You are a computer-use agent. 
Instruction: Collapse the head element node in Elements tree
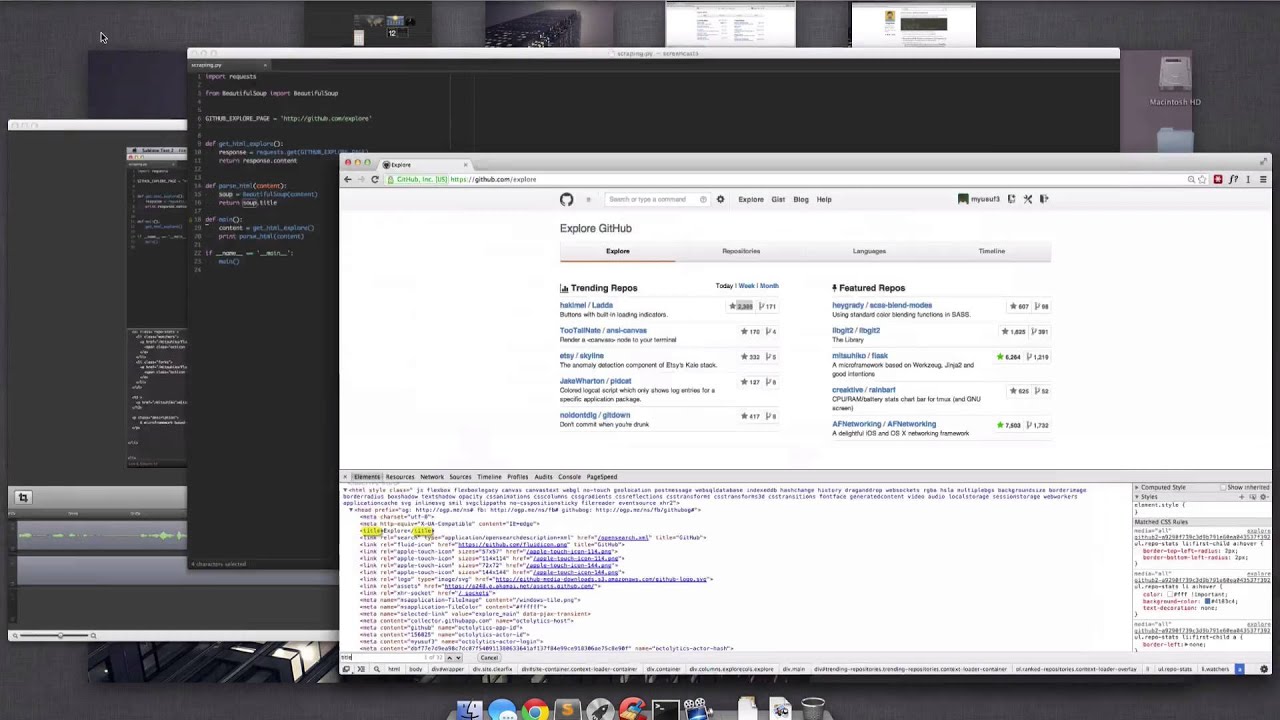click(x=350, y=510)
